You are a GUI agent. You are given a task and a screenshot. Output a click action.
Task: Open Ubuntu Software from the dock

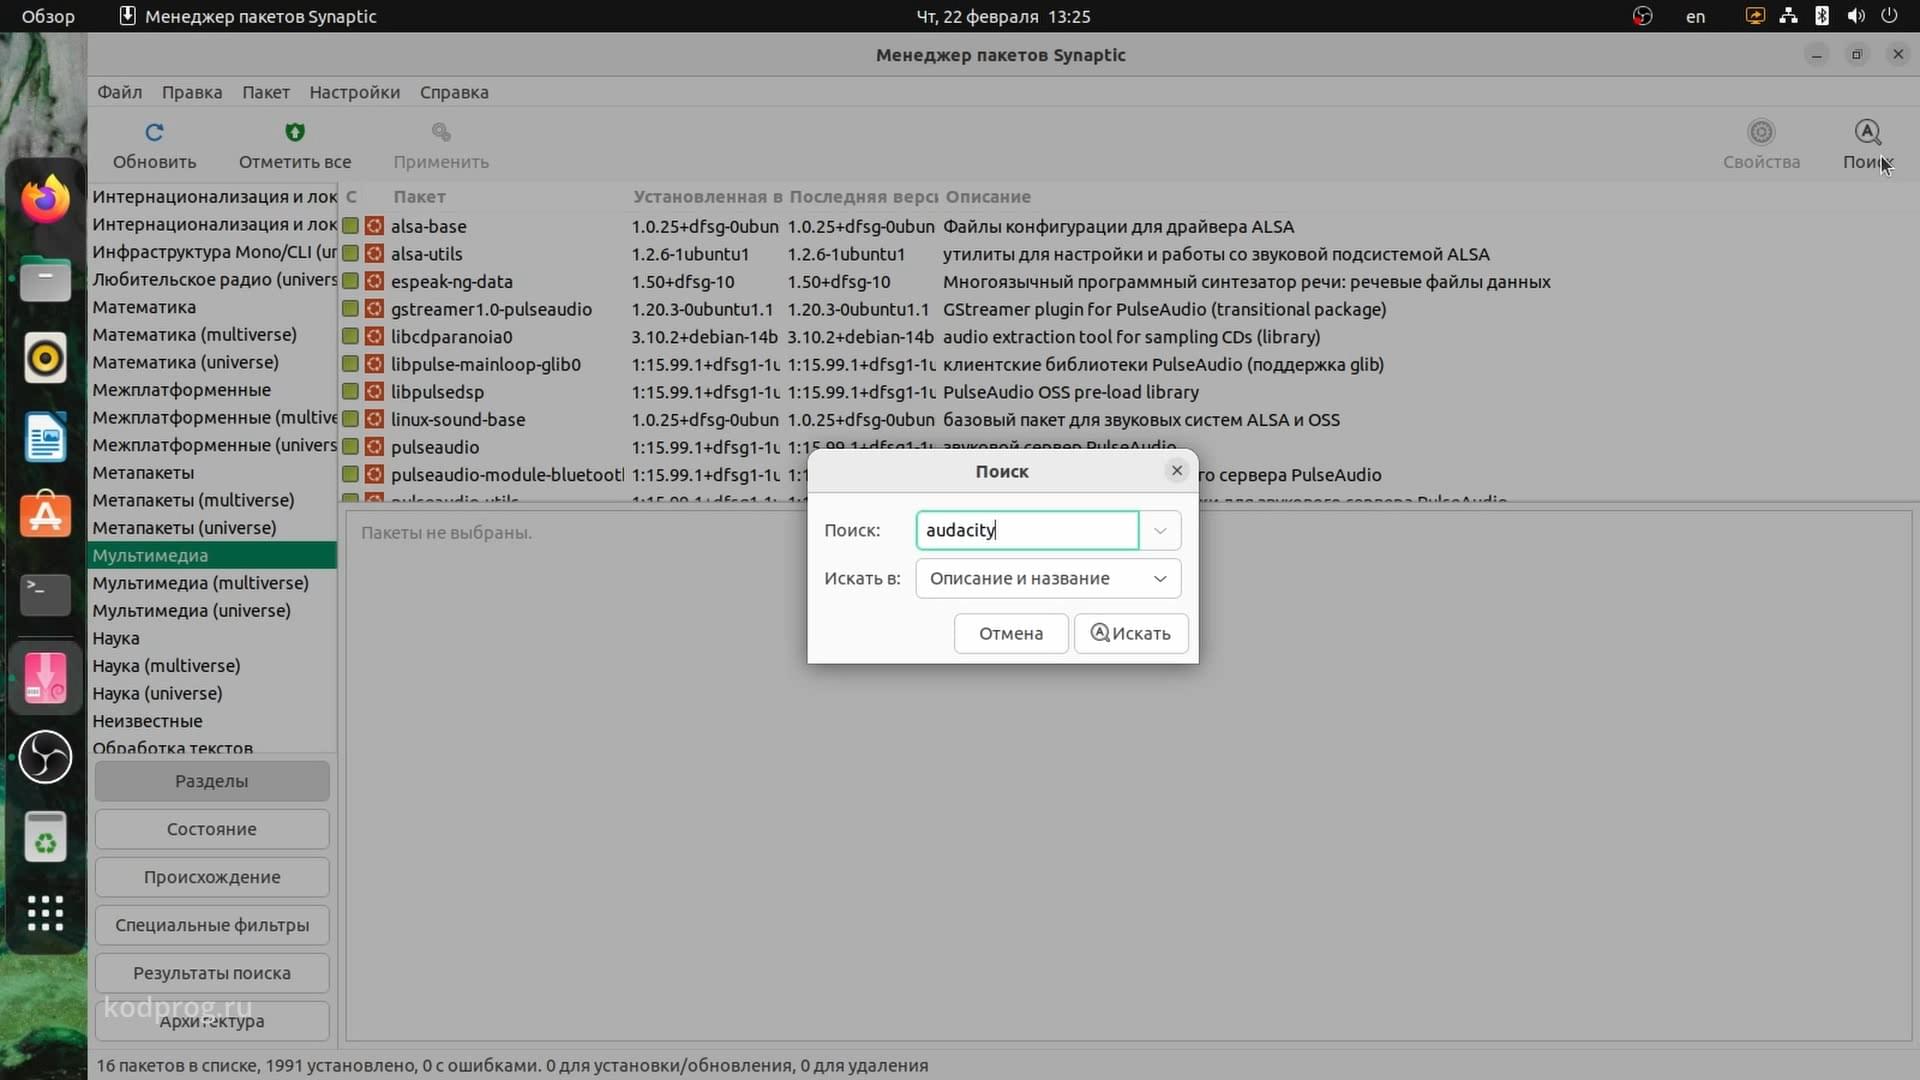coord(45,516)
